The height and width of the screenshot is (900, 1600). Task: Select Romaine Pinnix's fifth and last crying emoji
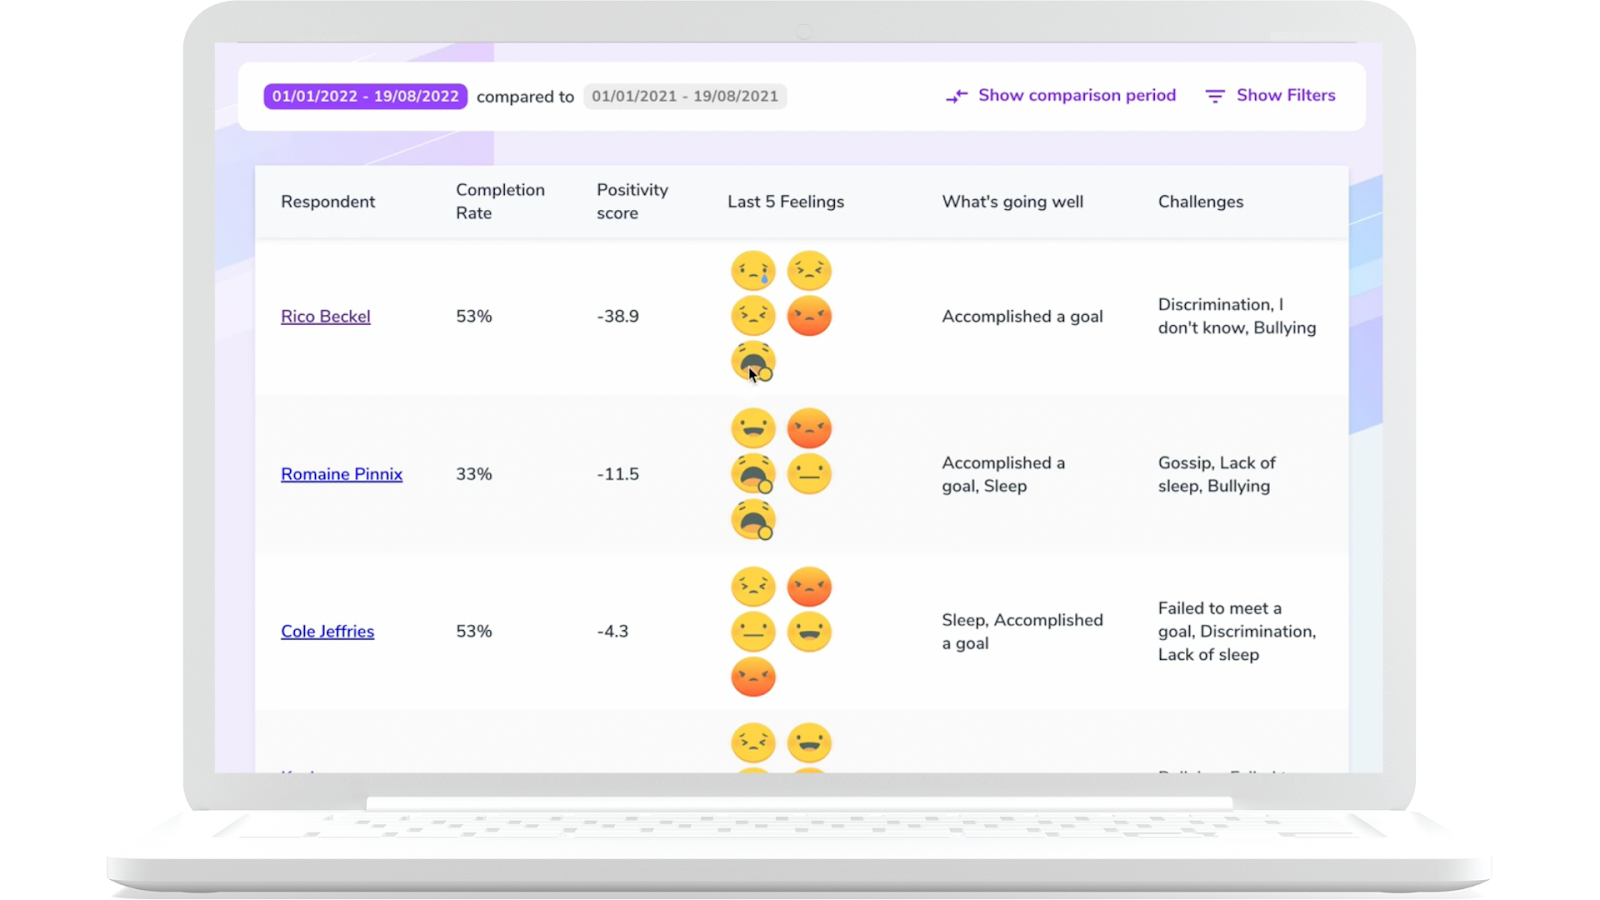(753, 520)
